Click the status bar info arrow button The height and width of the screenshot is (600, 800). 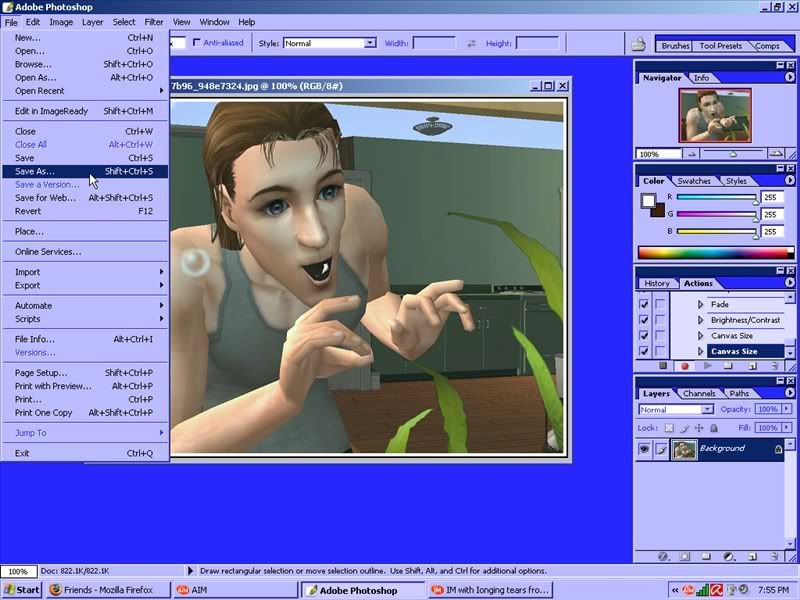point(191,571)
